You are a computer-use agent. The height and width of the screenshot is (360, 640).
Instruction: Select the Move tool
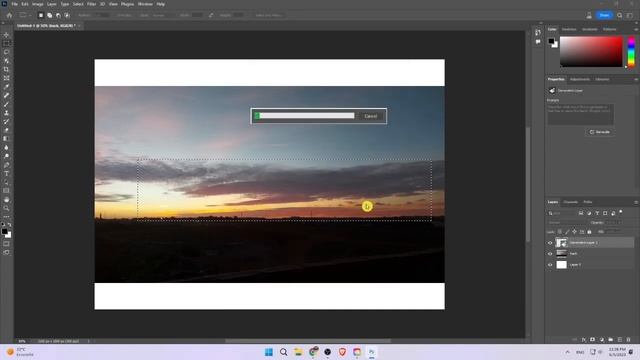6,35
